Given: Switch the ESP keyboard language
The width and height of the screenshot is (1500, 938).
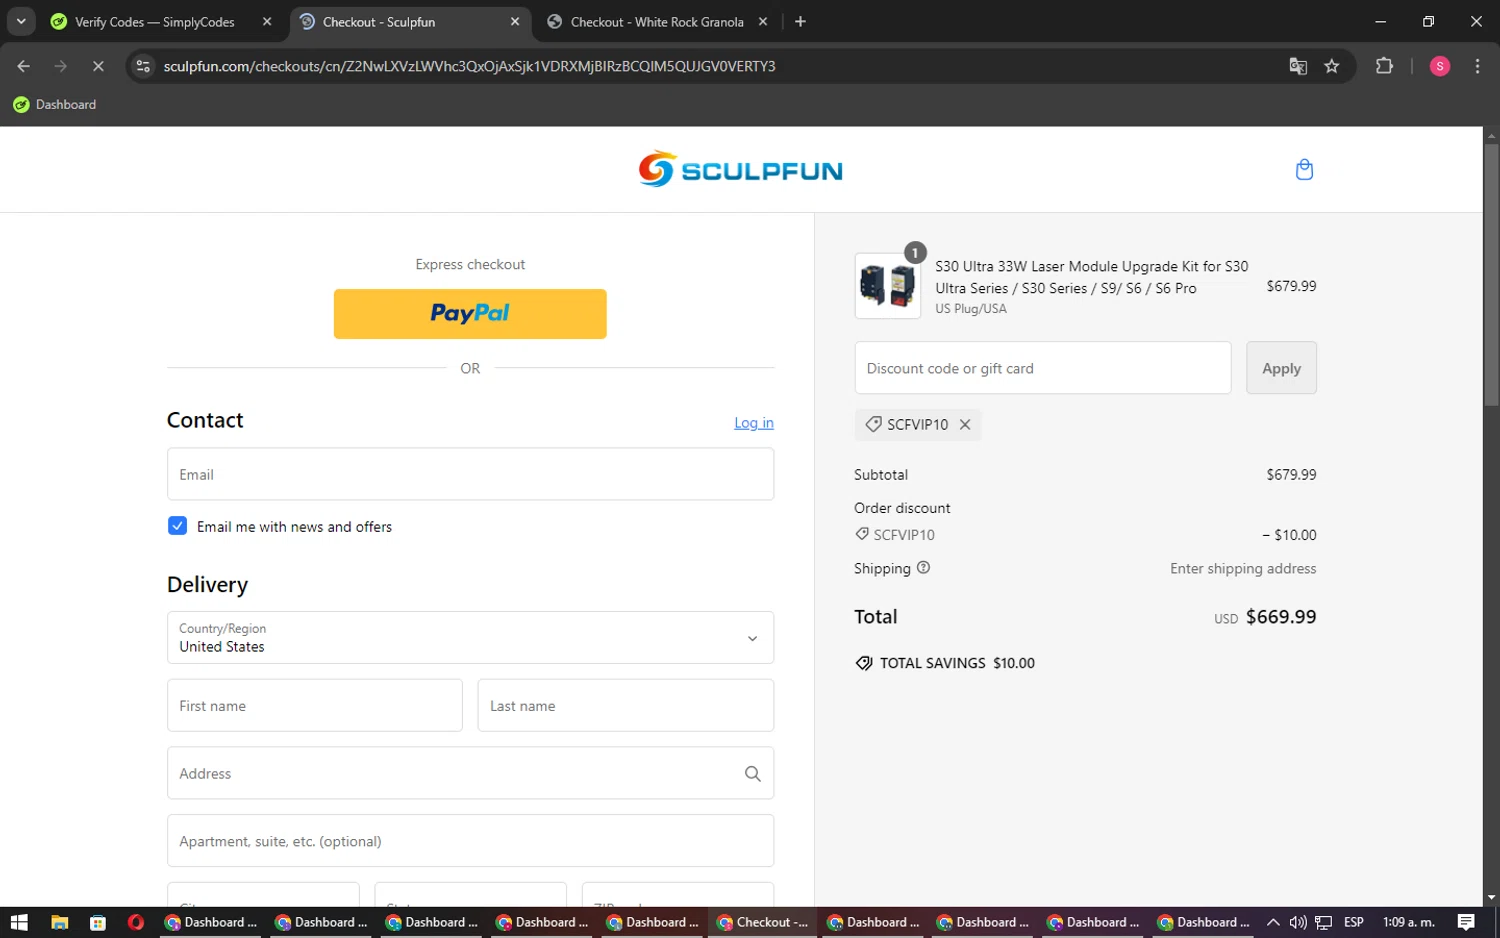Looking at the screenshot, I should (x=1354, y=923).
